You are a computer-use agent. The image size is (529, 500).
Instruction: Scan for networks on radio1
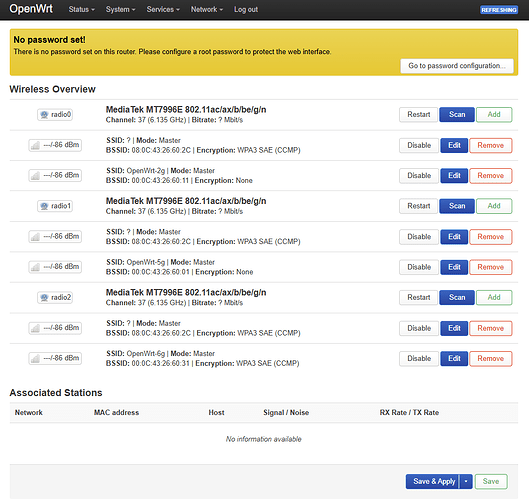tap(457, 206)
